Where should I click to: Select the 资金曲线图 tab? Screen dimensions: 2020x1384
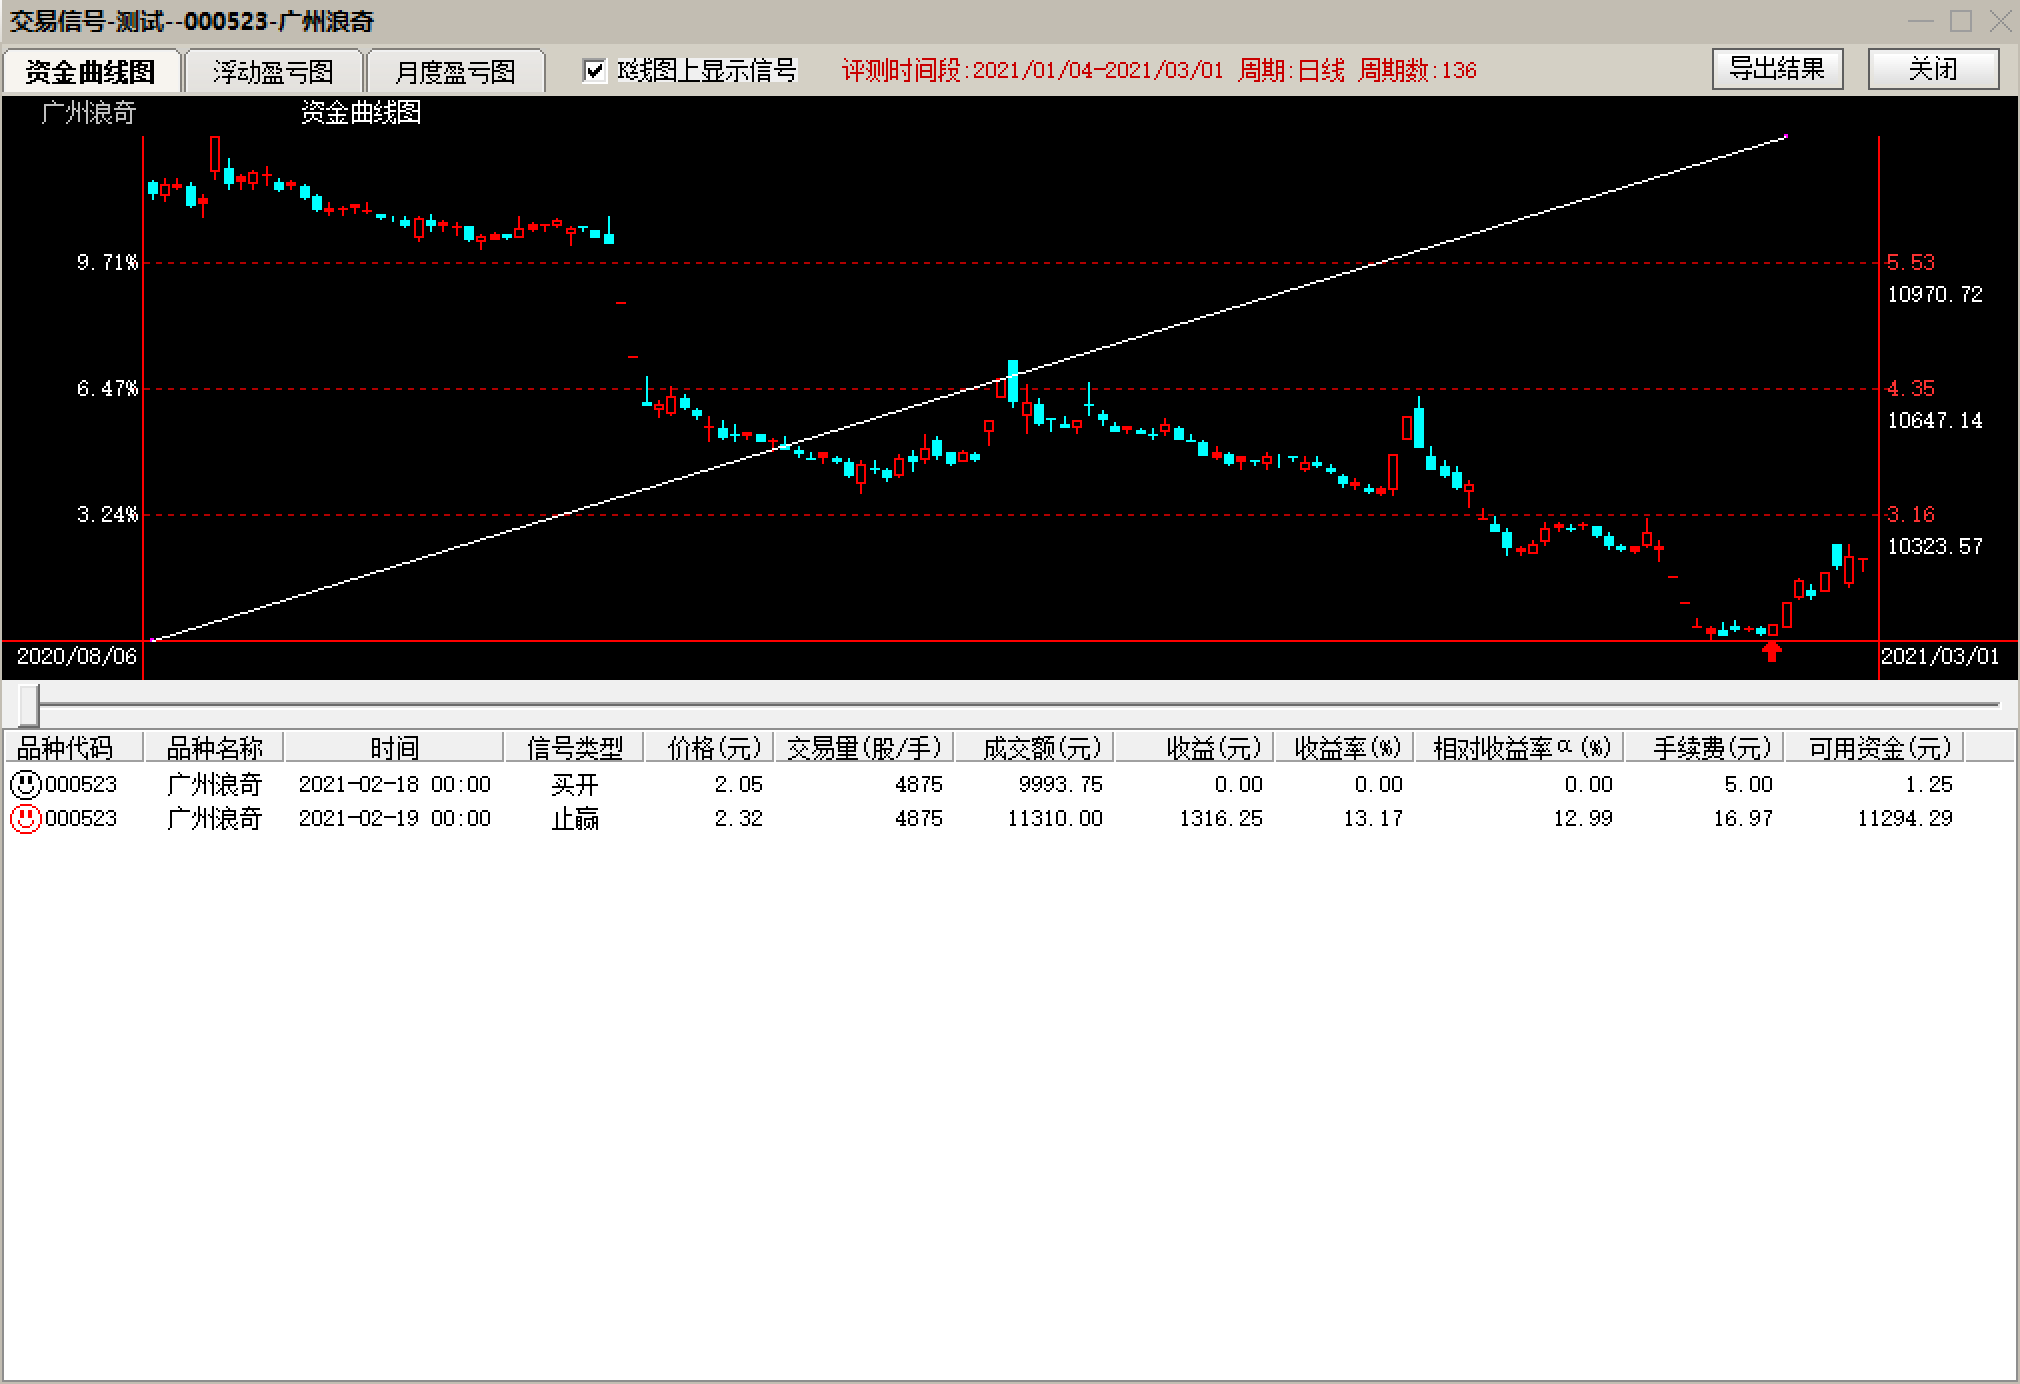pyautogui.click(x=91, y=72)
